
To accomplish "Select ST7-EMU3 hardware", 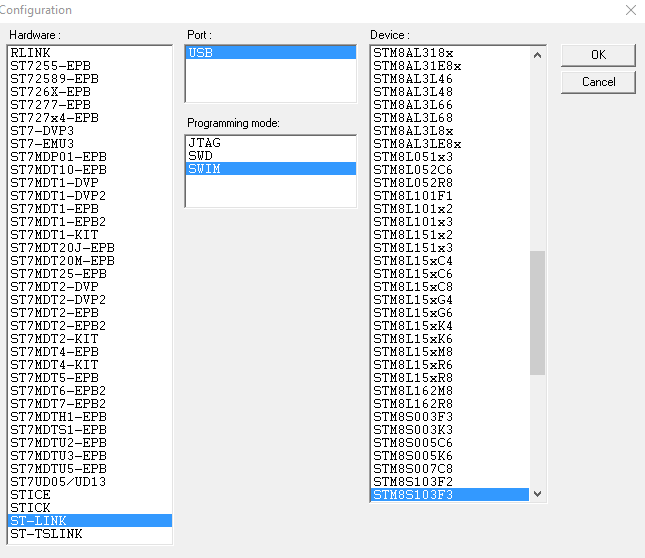I will click(90, 144).
